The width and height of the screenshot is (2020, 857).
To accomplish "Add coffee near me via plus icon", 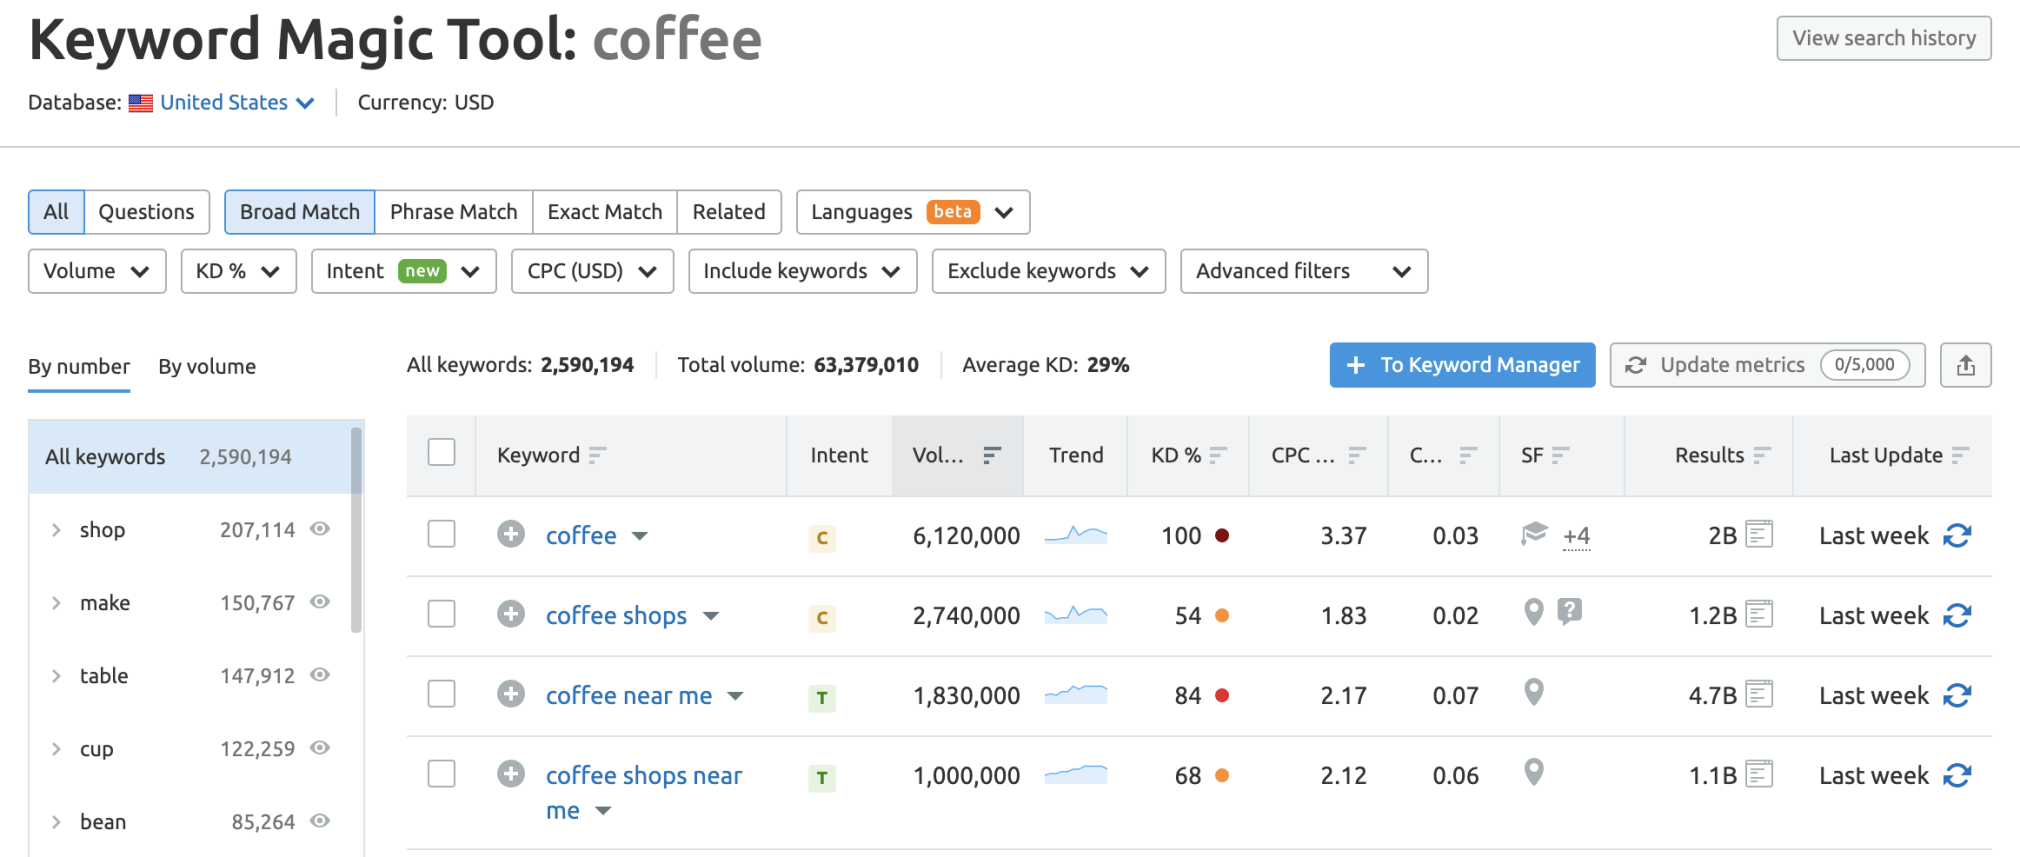I will pos(511,694).
